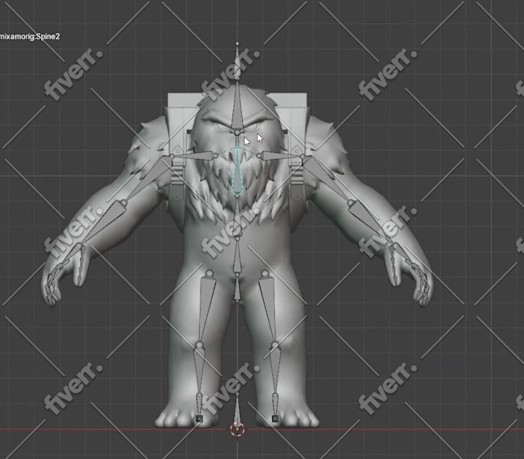Image resolution: width=524 pixels, height=459 pixels.
Task: Select the hips bone at the pelvis
Action: [x=237, y=288]
